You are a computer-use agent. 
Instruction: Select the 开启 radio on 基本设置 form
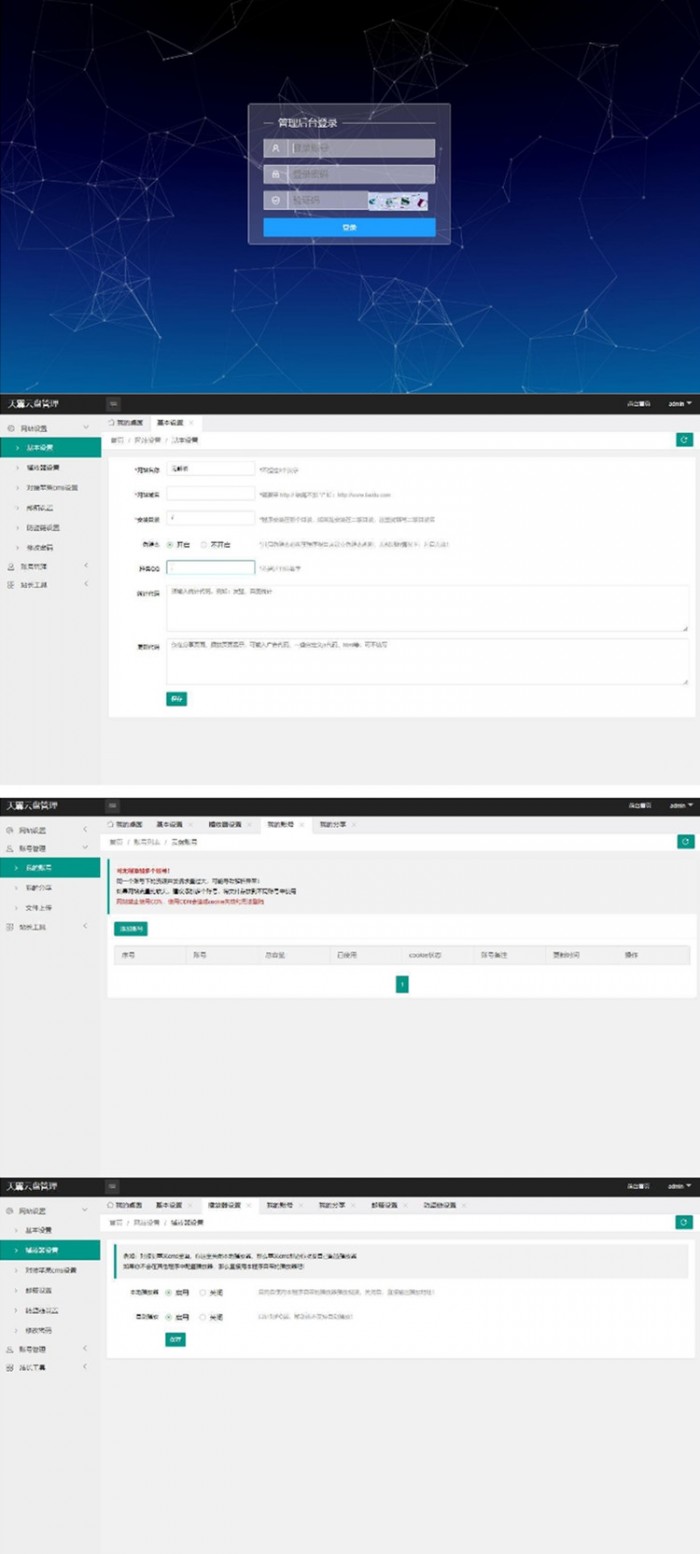170,544
